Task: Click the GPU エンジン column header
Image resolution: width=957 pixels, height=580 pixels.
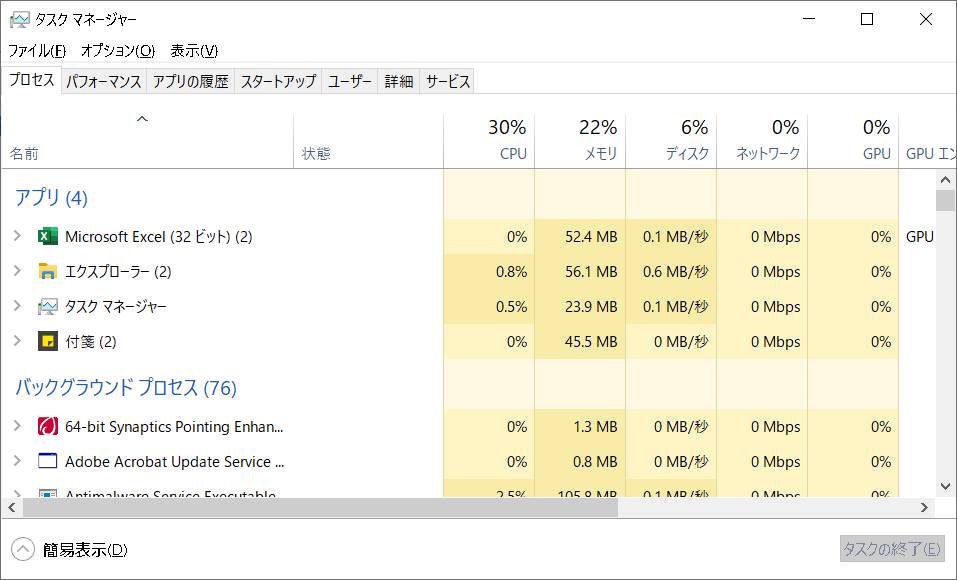Action: pyautogui.click(x=928, y=141)
